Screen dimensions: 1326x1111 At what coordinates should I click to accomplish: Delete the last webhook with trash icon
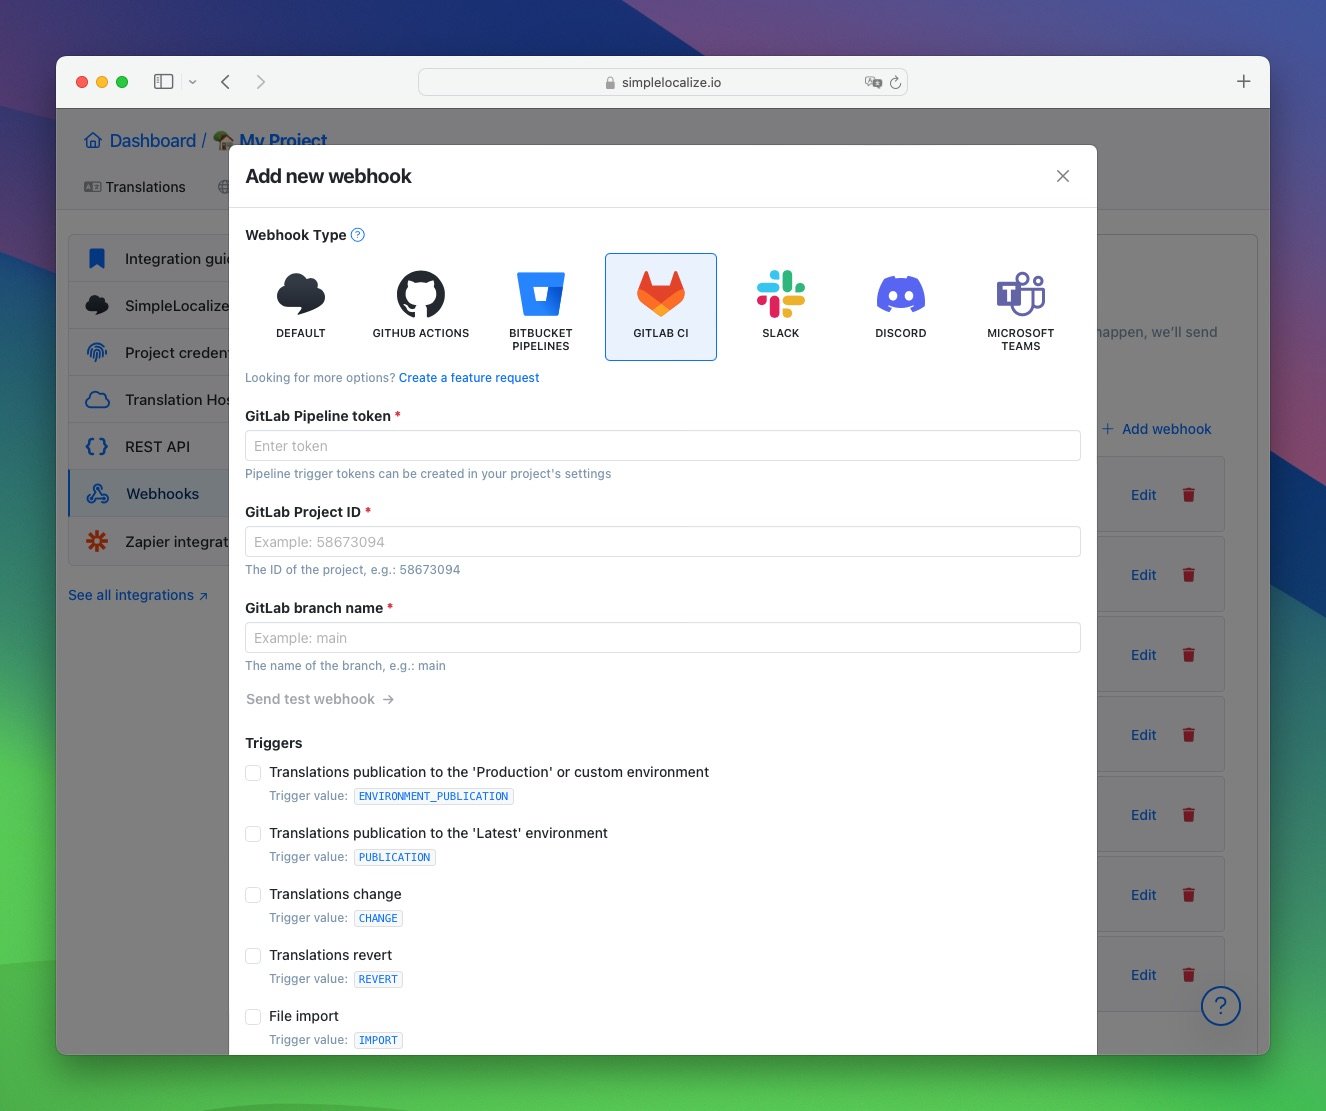(x=1189, y=975)
